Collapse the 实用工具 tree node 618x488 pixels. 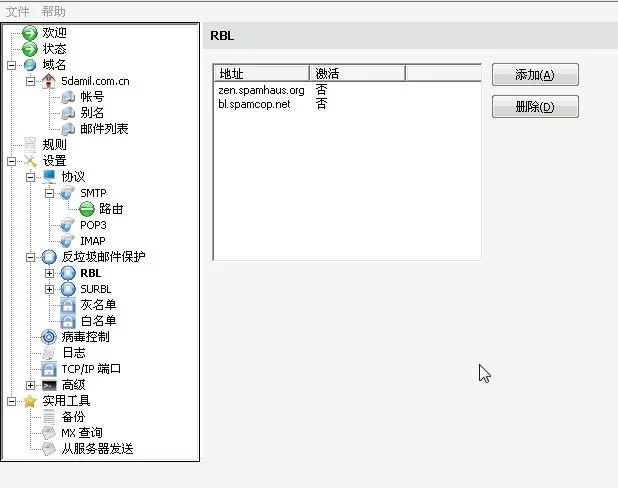coord(11,401)
